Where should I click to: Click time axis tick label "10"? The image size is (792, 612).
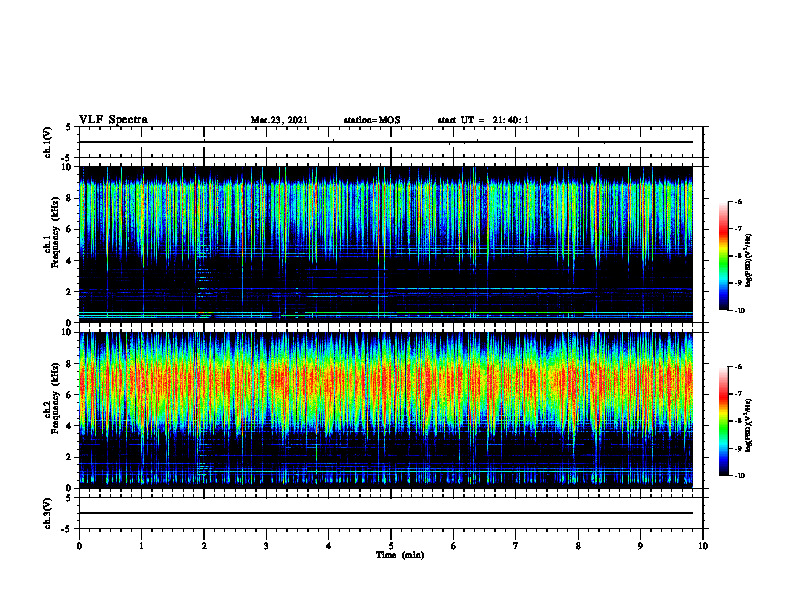(x=703, y=546)
